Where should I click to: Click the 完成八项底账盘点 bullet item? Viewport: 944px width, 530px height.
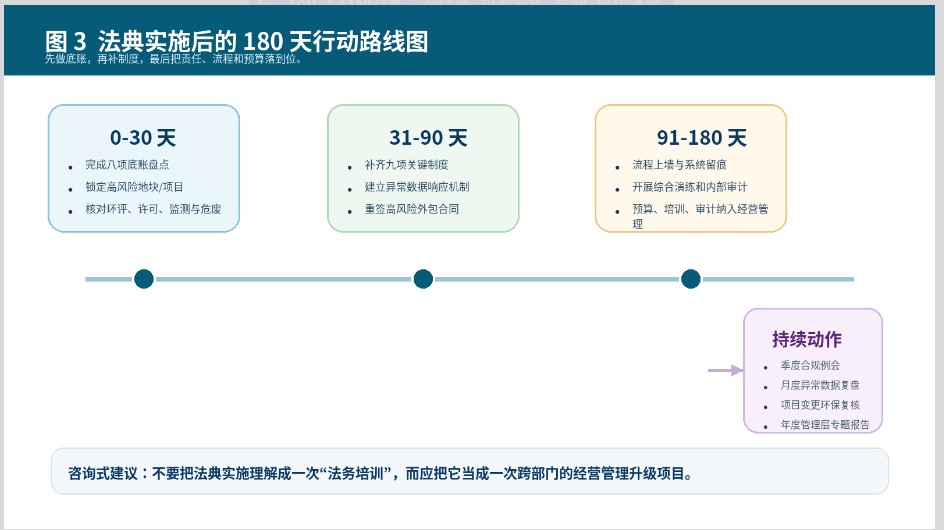127,164
